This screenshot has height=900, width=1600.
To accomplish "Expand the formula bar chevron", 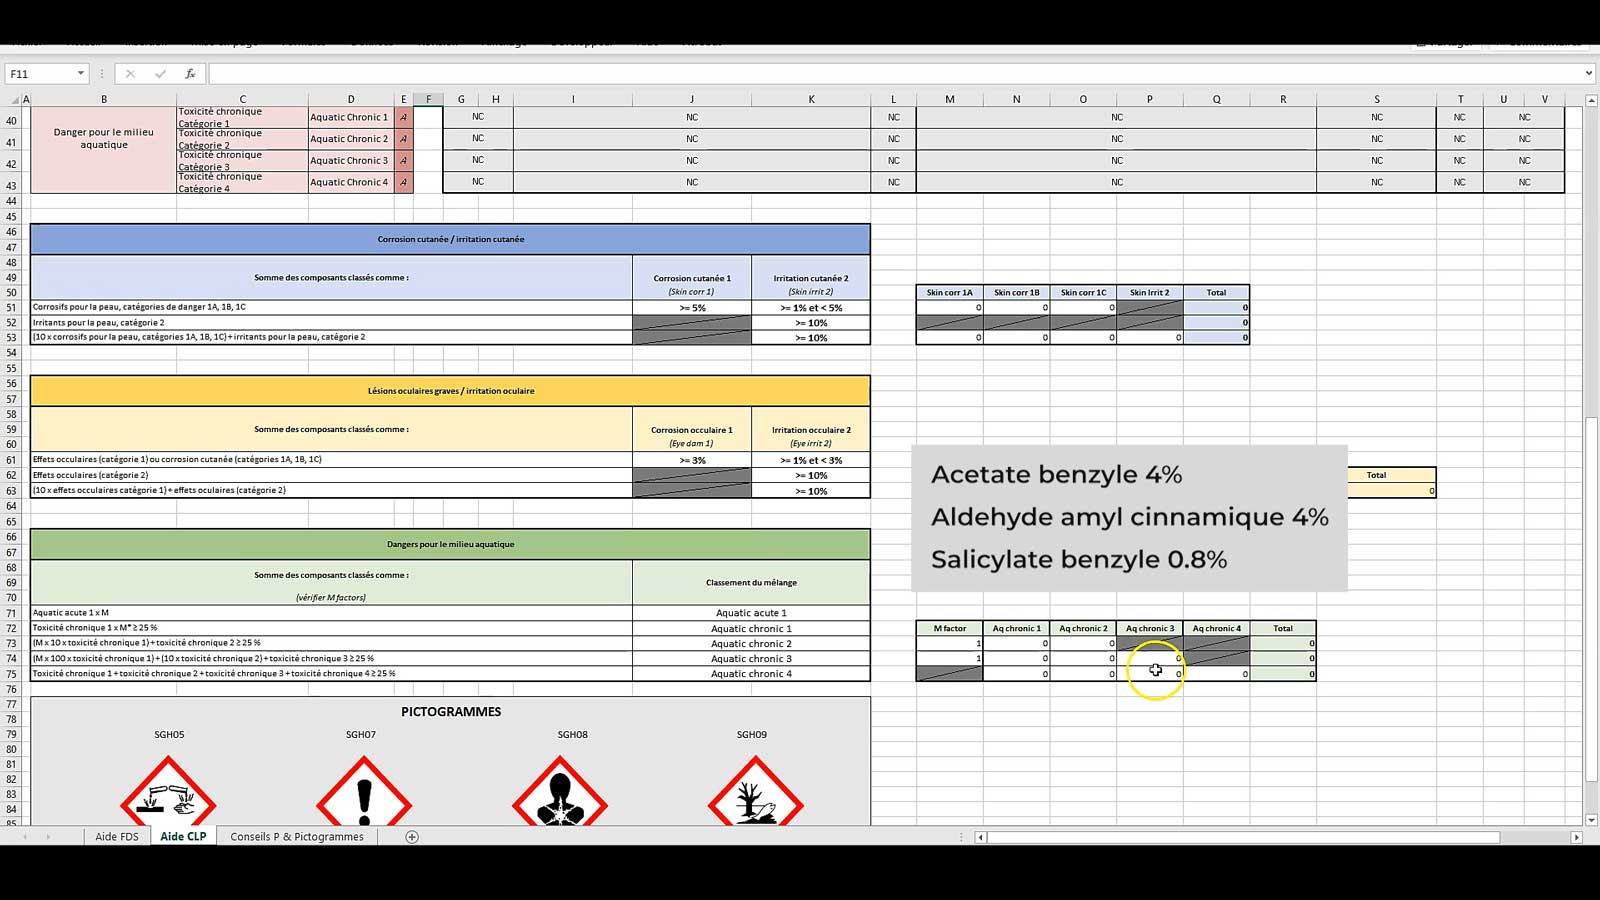I will pos(1588,73).
